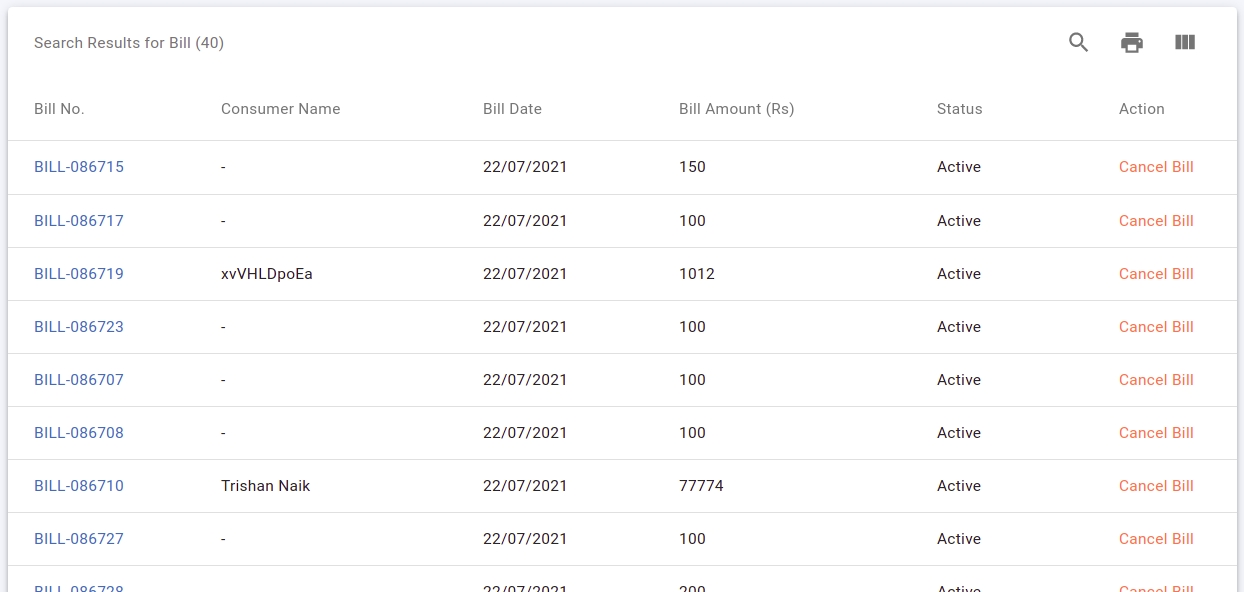
Task: Sort by Status column header
Action: (x=959, y=109)
